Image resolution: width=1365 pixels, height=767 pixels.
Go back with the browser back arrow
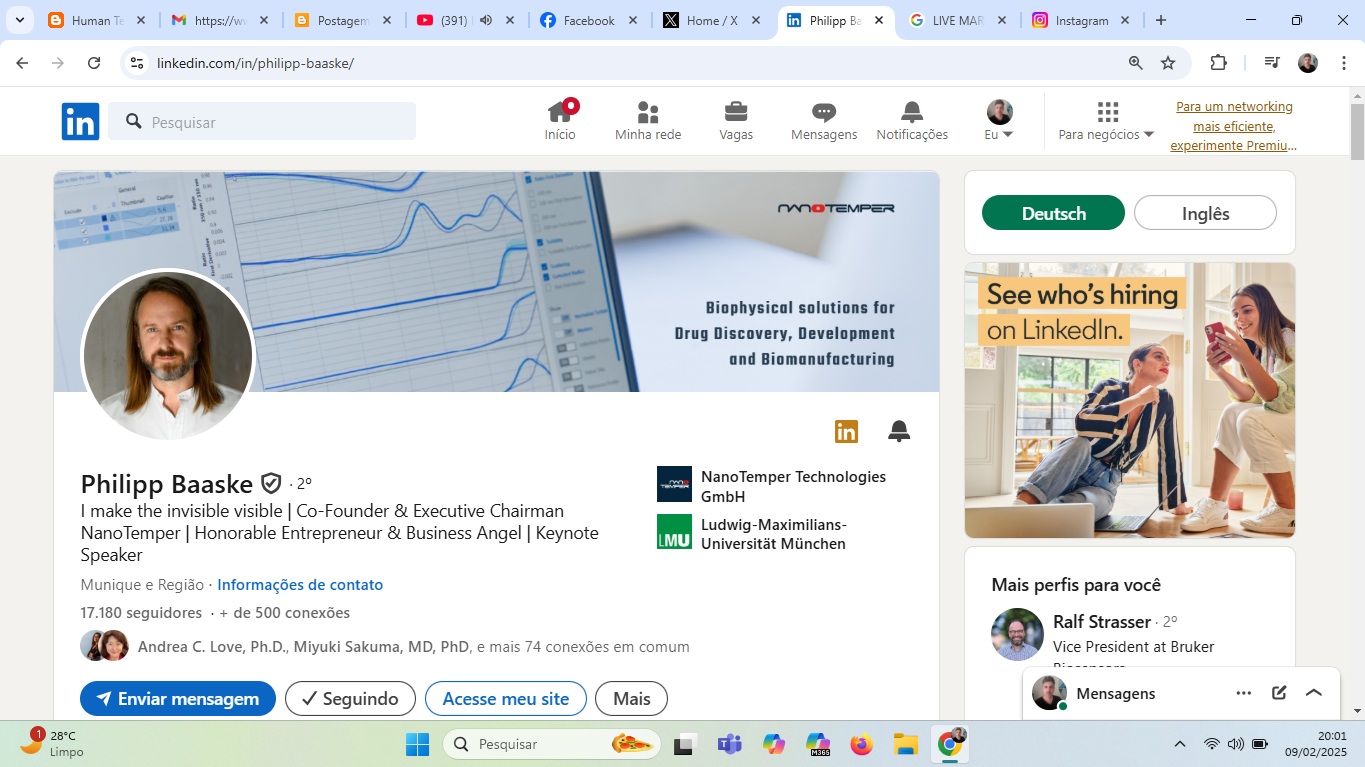22,63
